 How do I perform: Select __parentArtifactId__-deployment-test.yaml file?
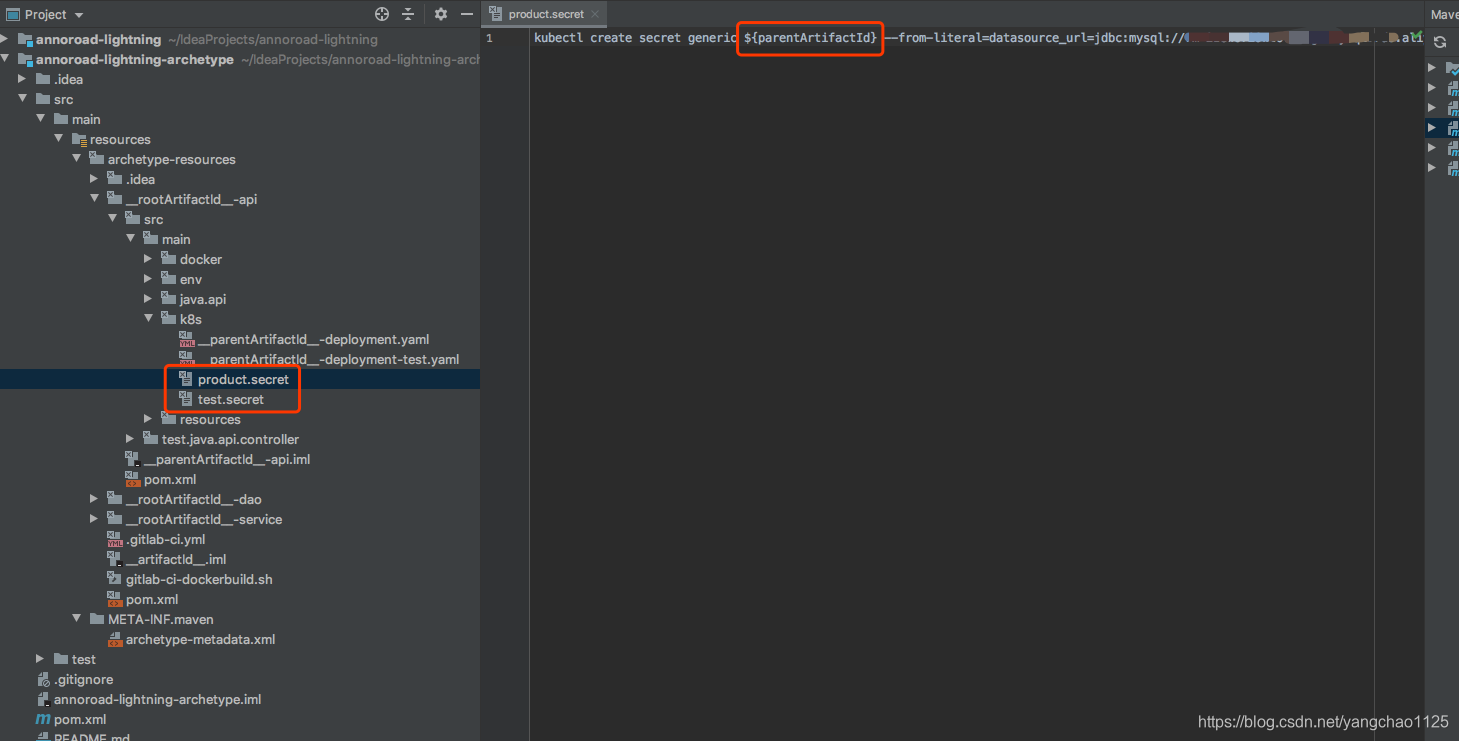(328, 359)
